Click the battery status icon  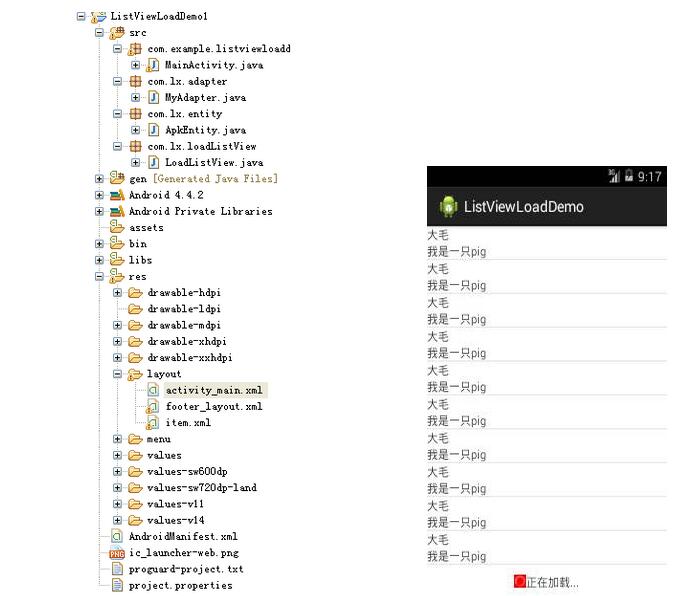[628, 176]
